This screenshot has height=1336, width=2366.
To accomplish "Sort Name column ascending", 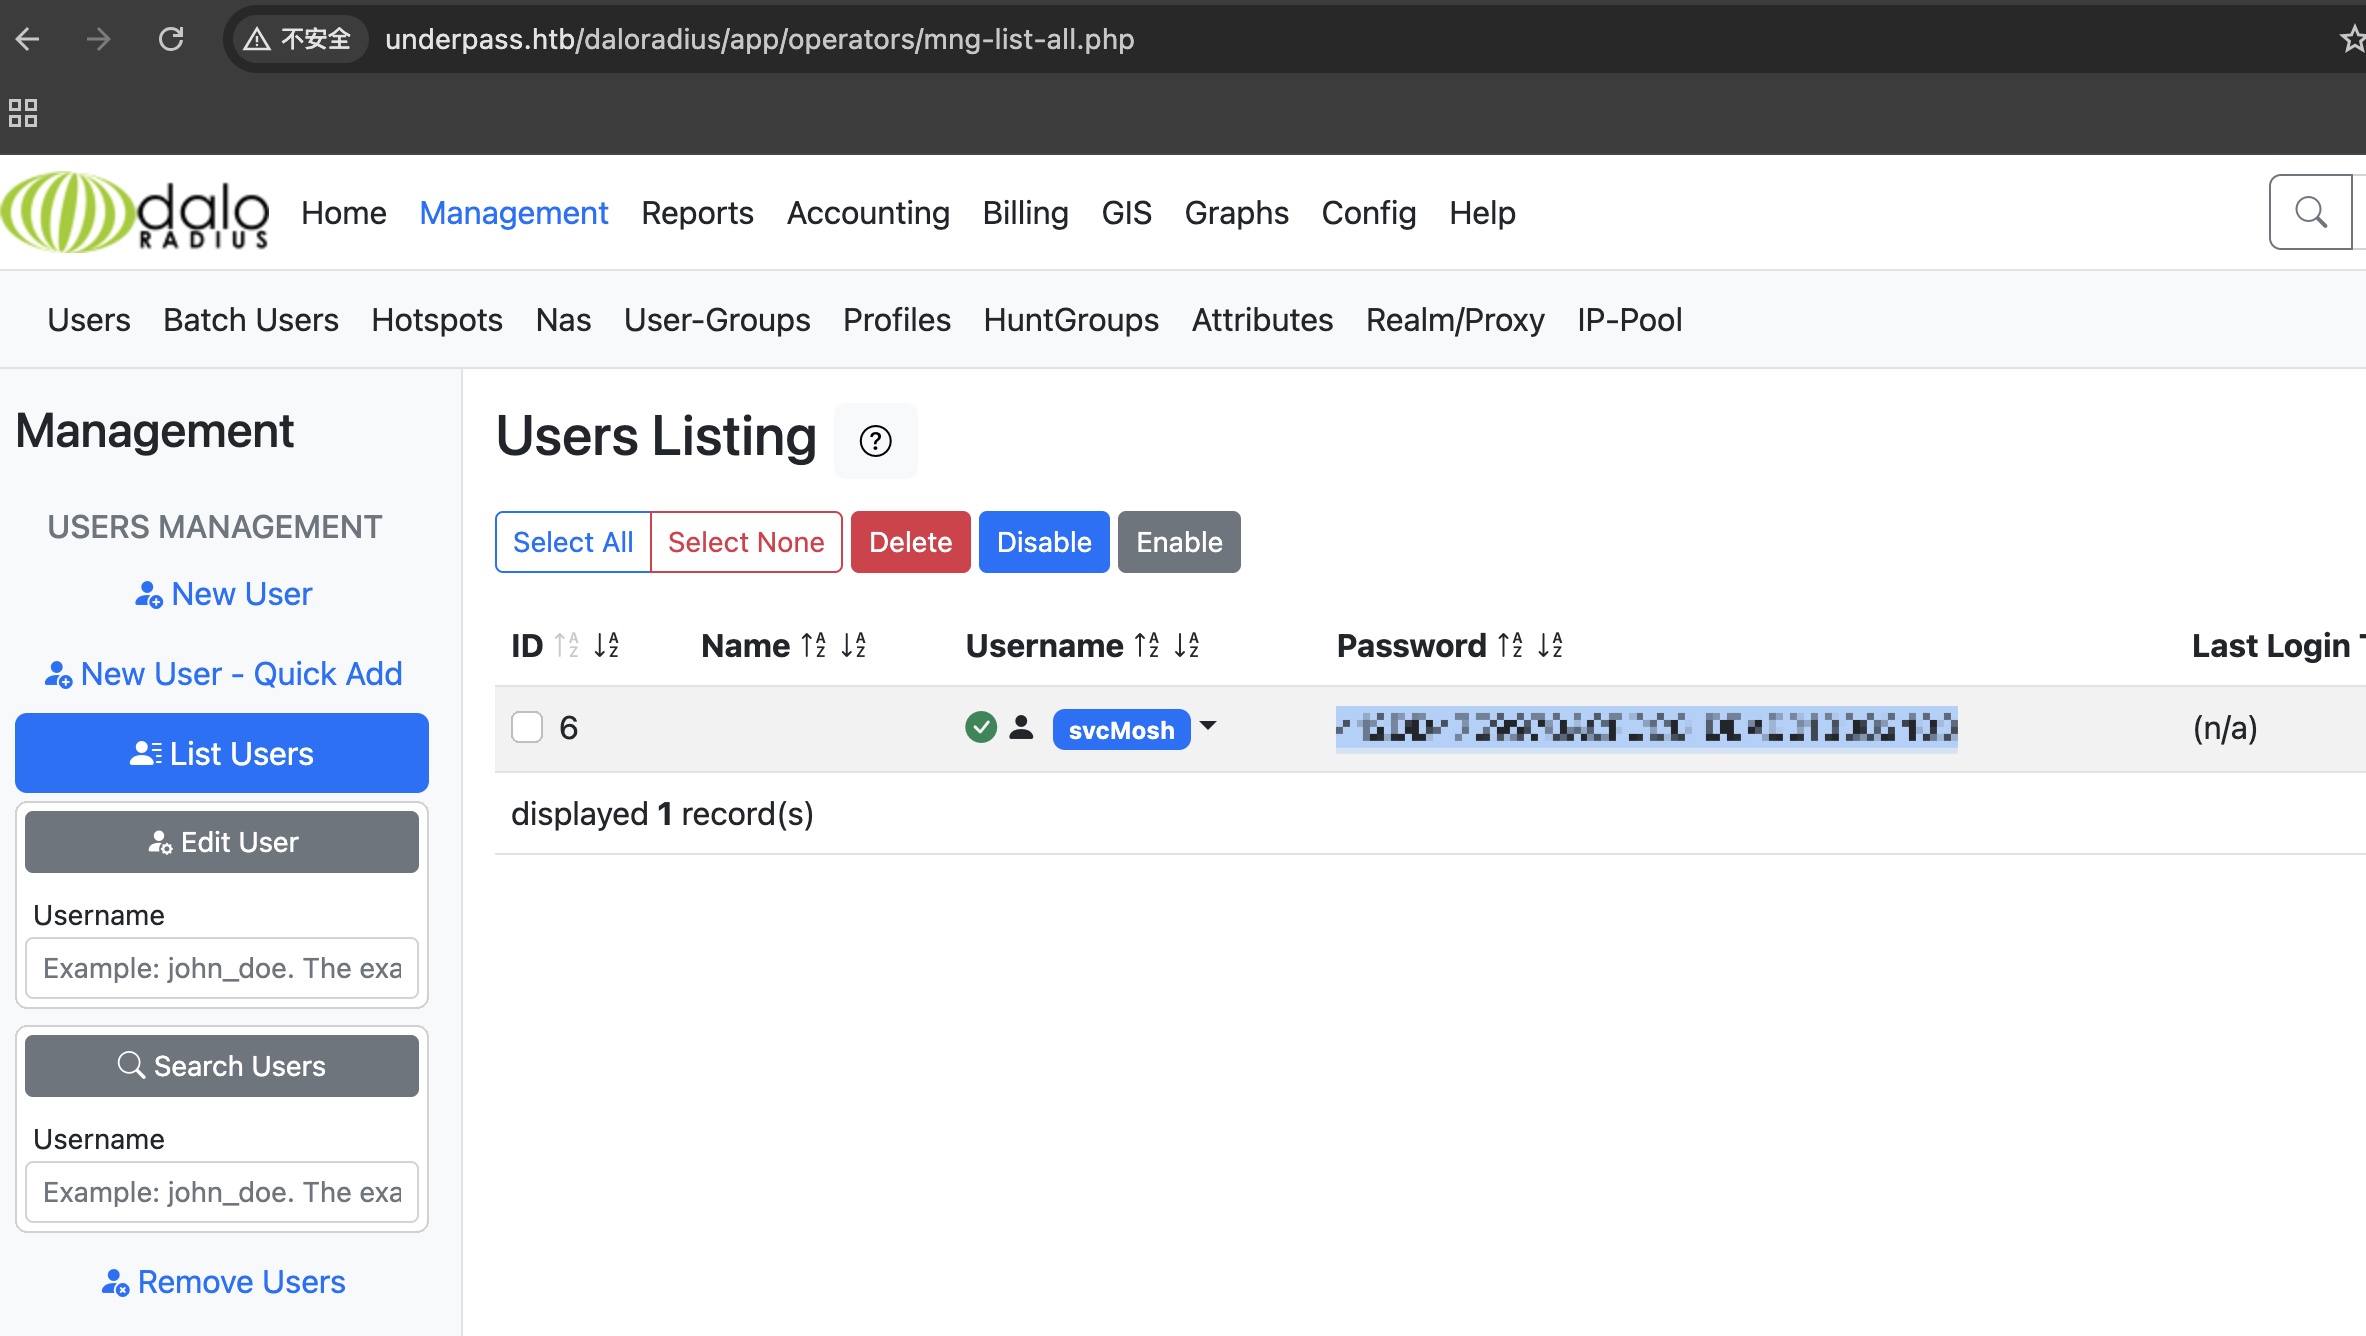I will tap(814, 646).
